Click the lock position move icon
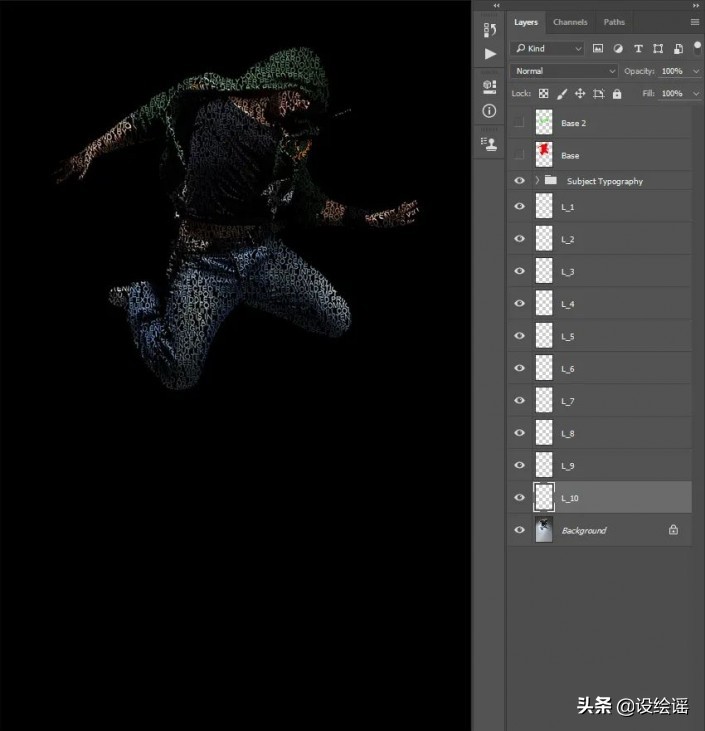The image size is (705, 731). 580,94
